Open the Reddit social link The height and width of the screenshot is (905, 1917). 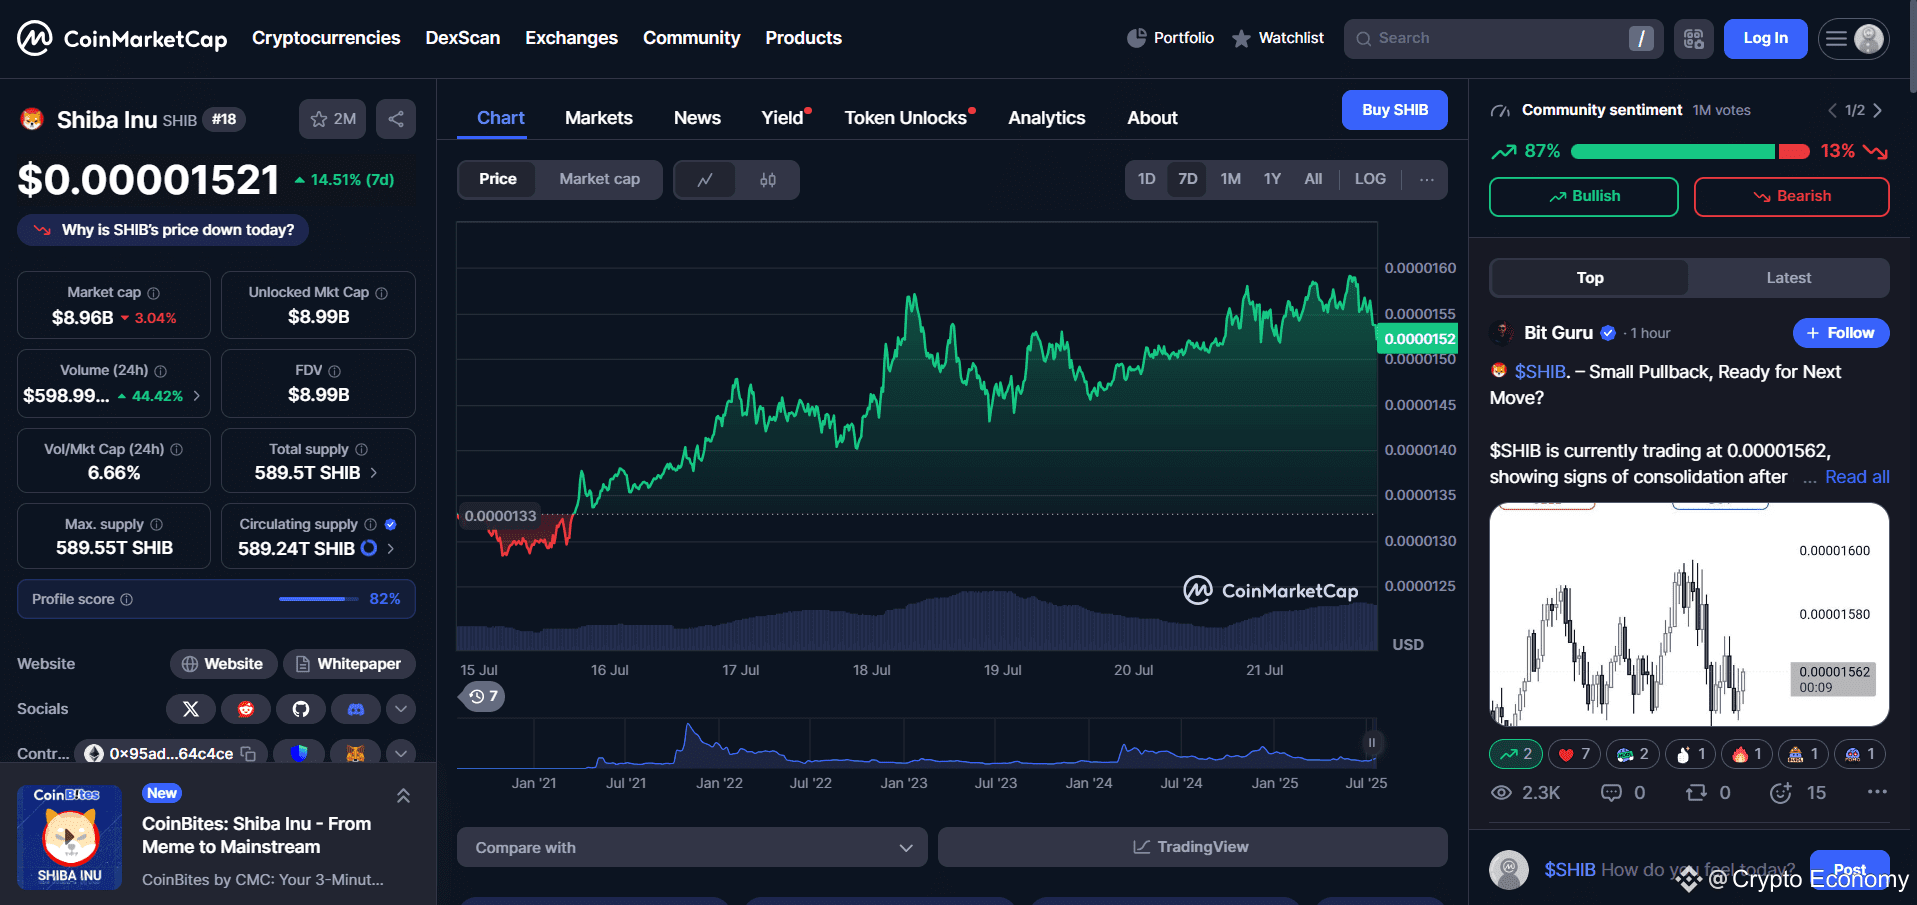pyautogui.click(x=246, y=709)
